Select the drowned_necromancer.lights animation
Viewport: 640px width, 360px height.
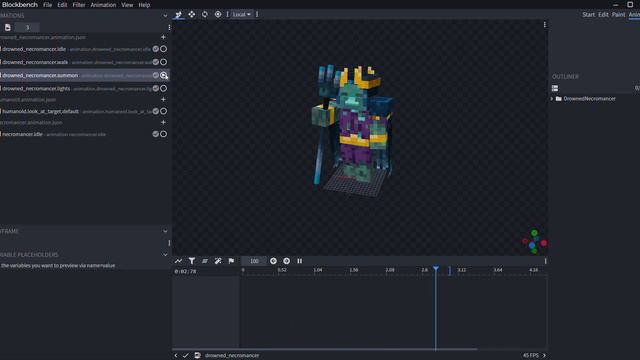pos(84,88)
